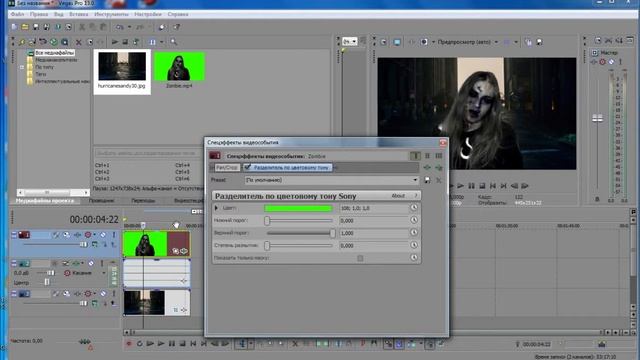Open track 1 automation settings dropdown arrow

click(x=95, y=235)
